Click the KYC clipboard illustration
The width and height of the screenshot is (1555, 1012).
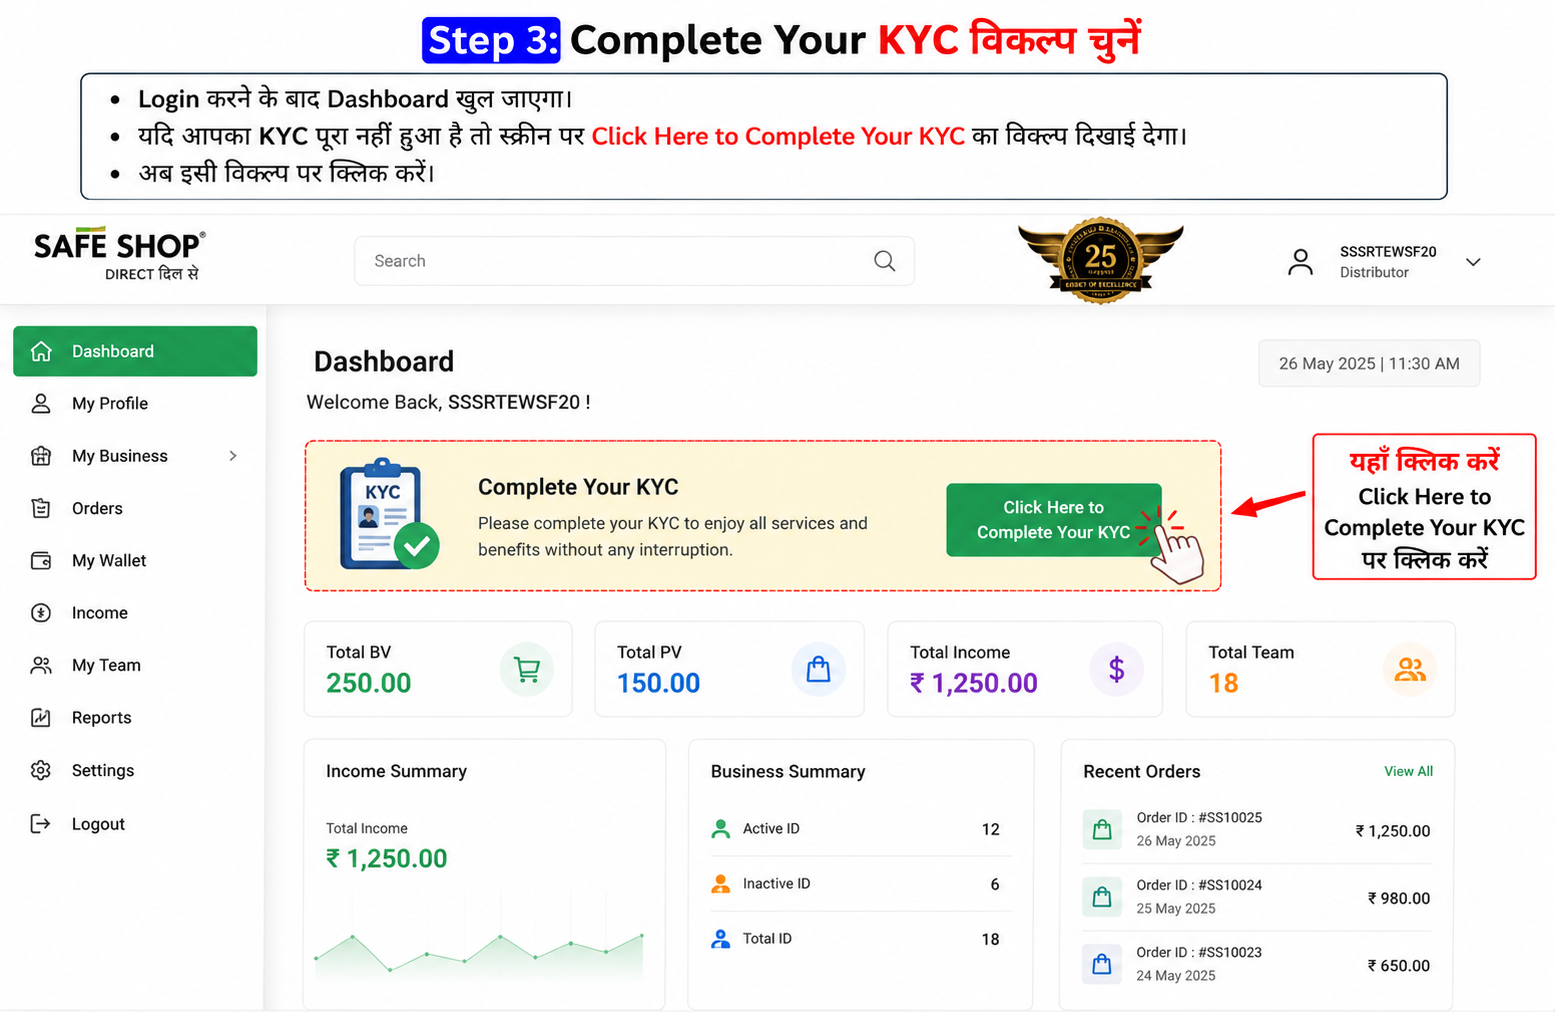pyautogui.click(x=388, y=514)
